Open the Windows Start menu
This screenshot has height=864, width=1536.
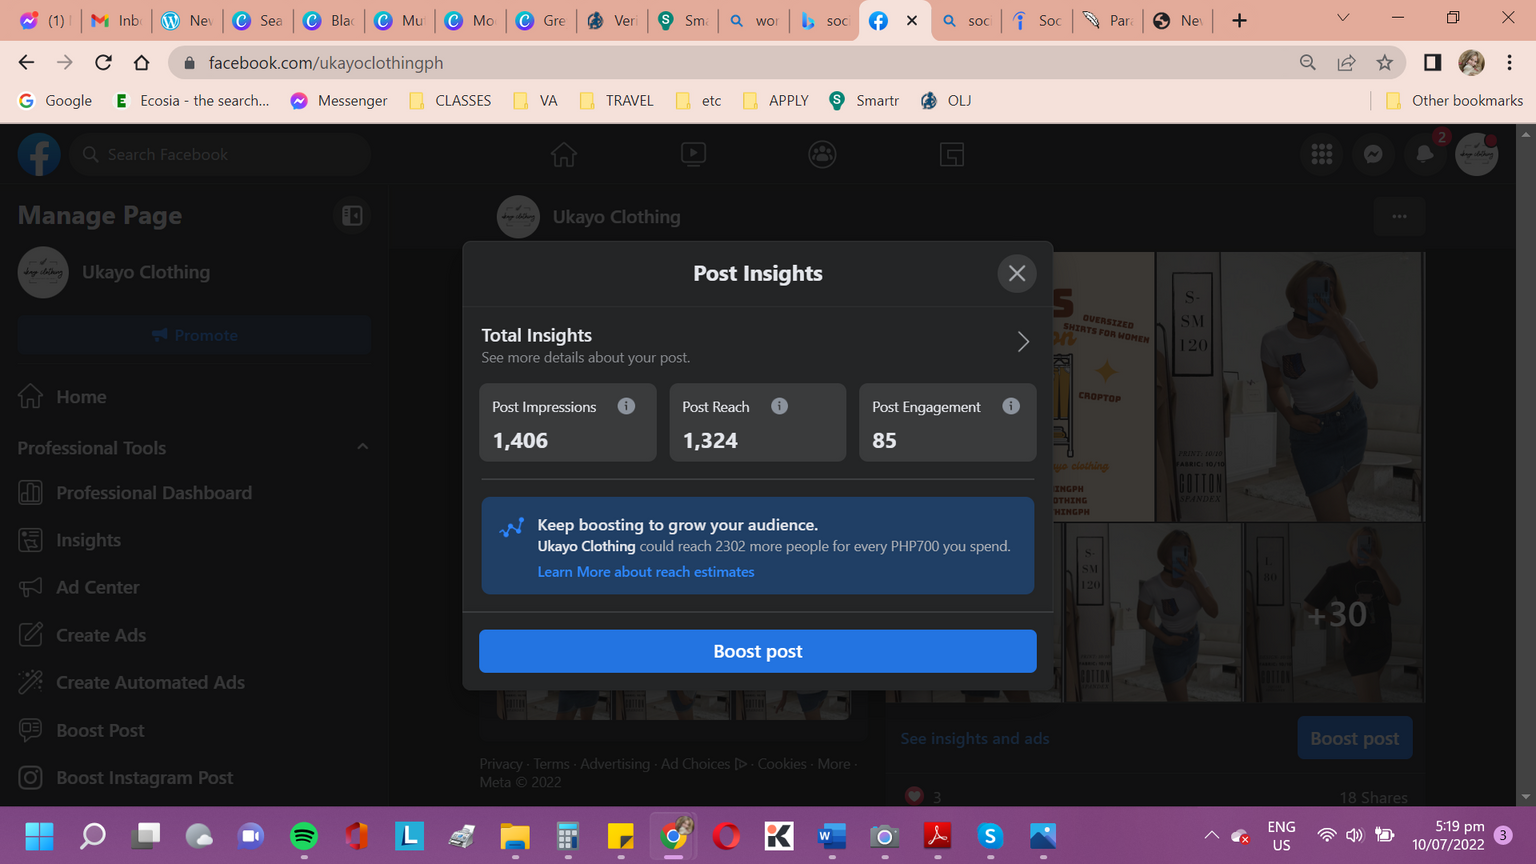point(39,835)
